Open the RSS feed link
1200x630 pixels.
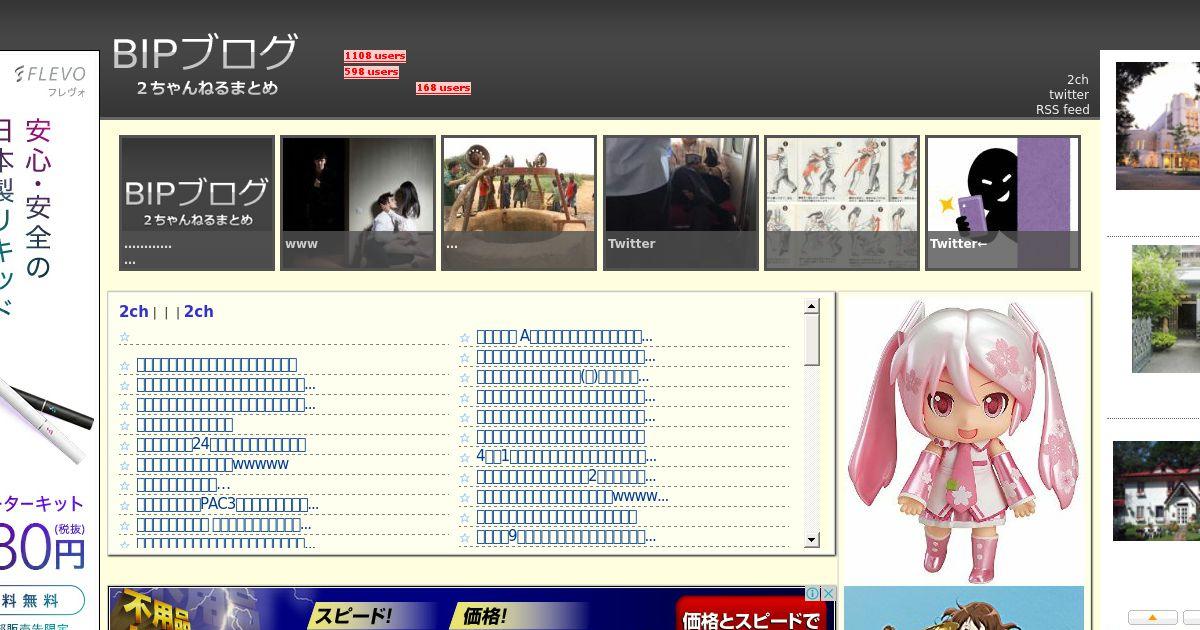1062,110
